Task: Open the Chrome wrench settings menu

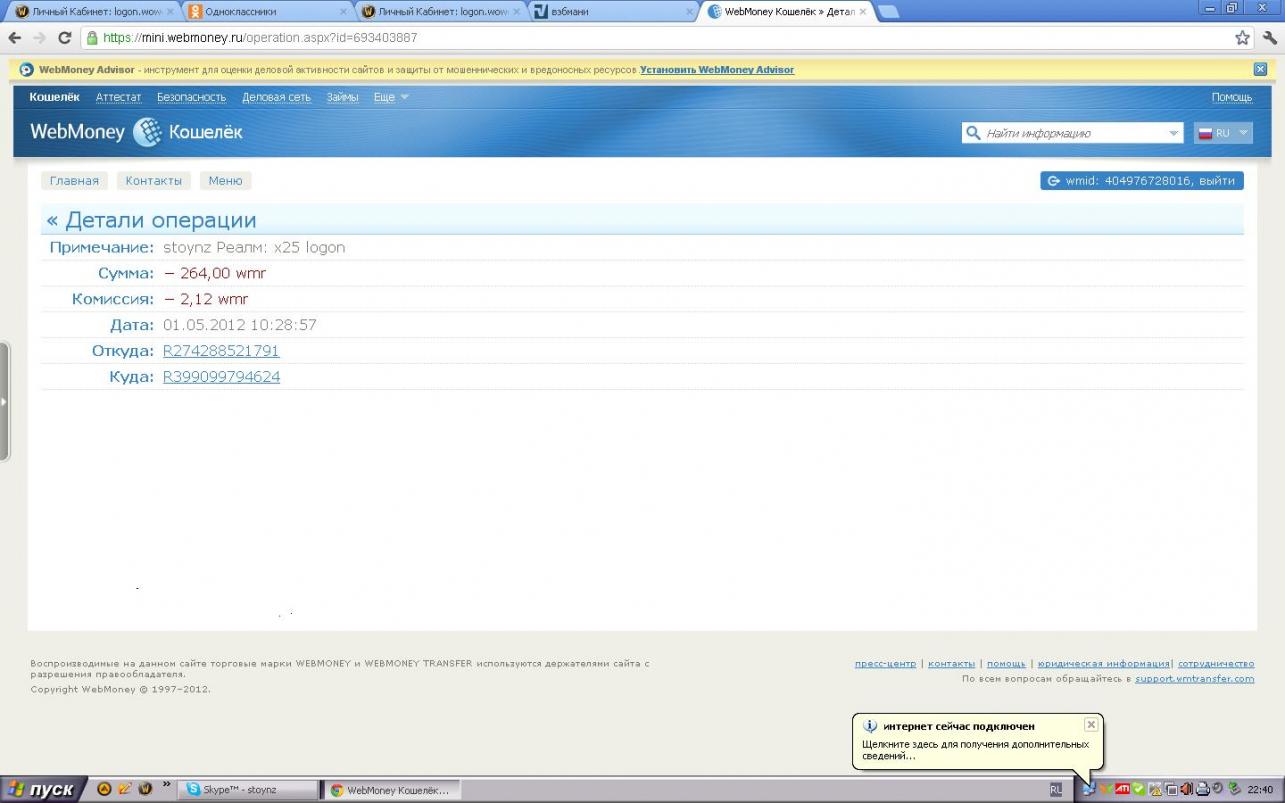Action: coord(1270,38)
